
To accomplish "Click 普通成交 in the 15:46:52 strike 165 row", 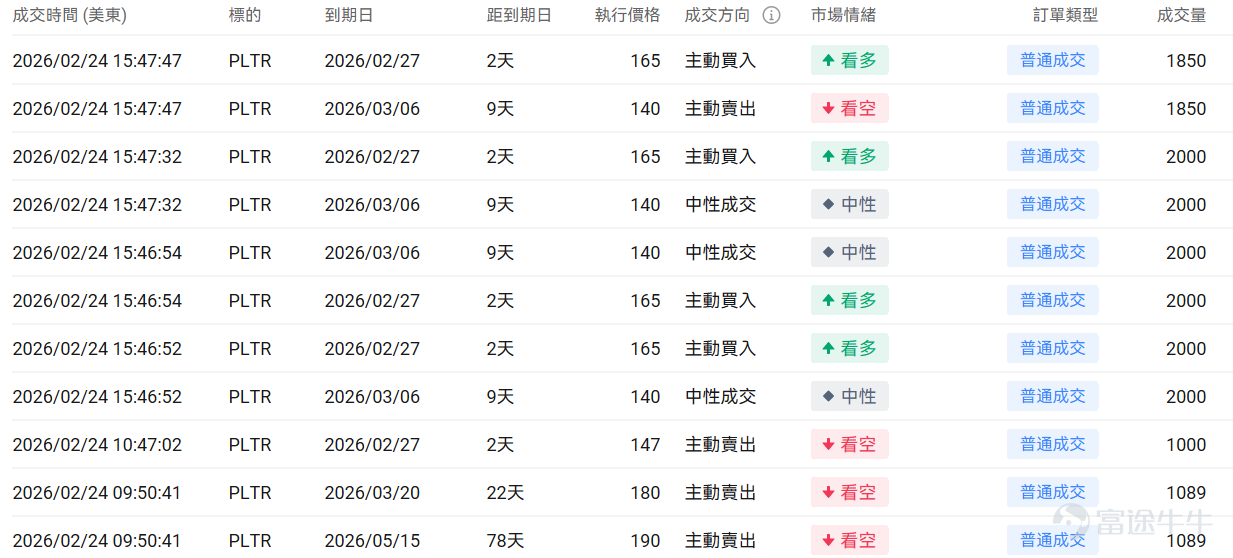I will click(x=1053, y=348).
